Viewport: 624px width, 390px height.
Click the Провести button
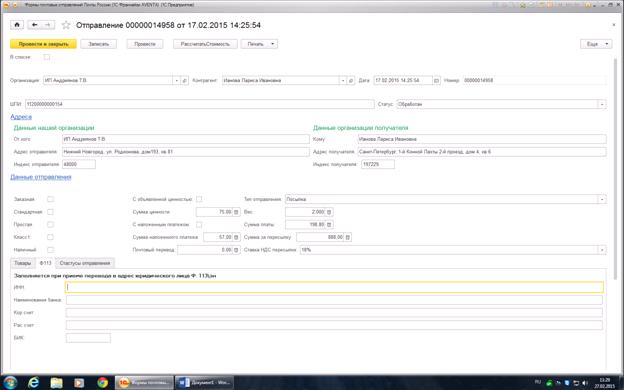(145, 44)
